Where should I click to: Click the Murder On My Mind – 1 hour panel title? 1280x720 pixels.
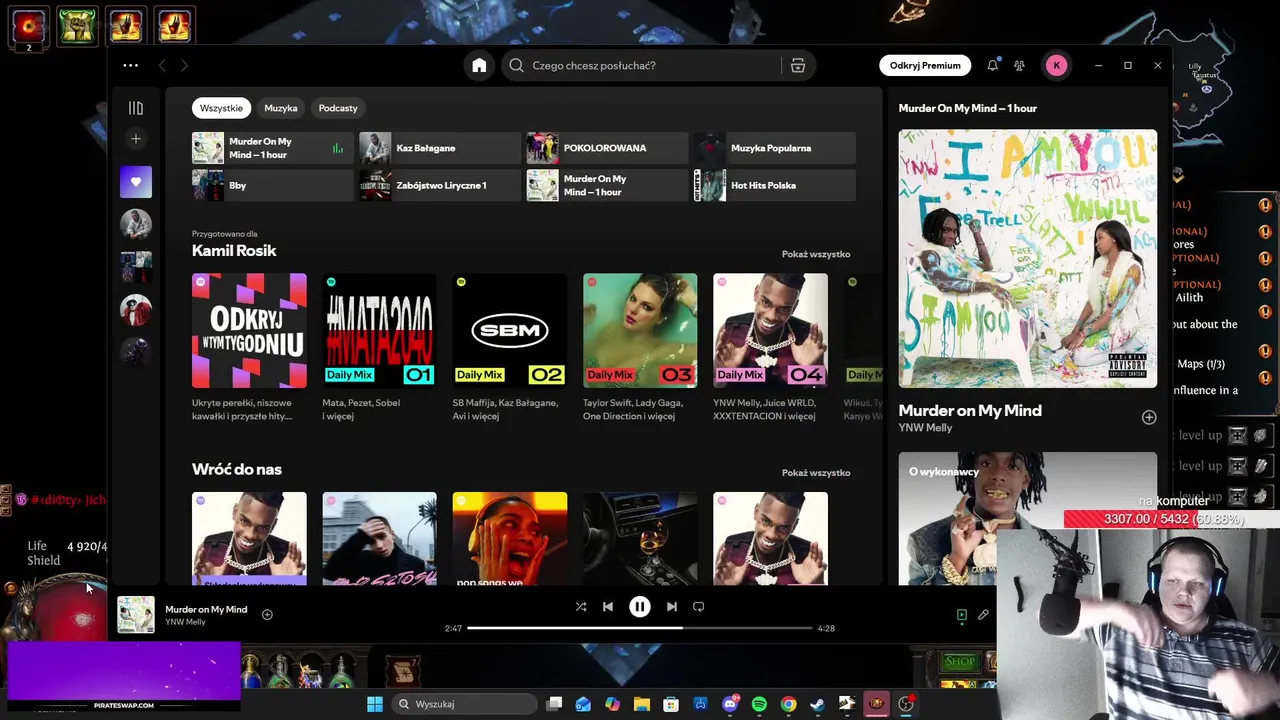click(967, 108)
